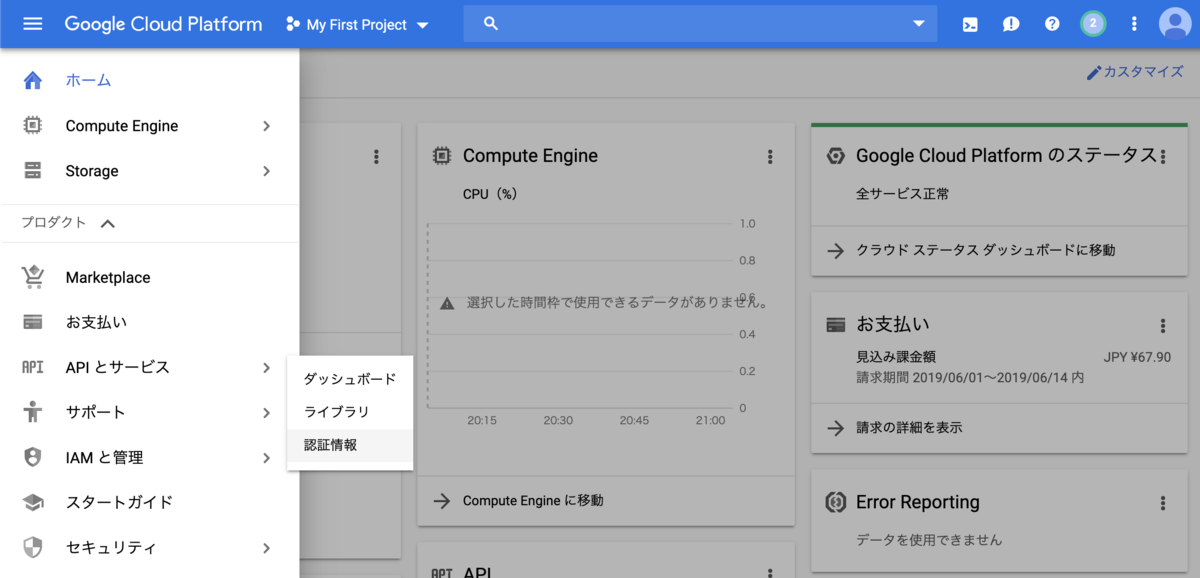Click the Error Reporting hexagon icon

tap(836, 502)
